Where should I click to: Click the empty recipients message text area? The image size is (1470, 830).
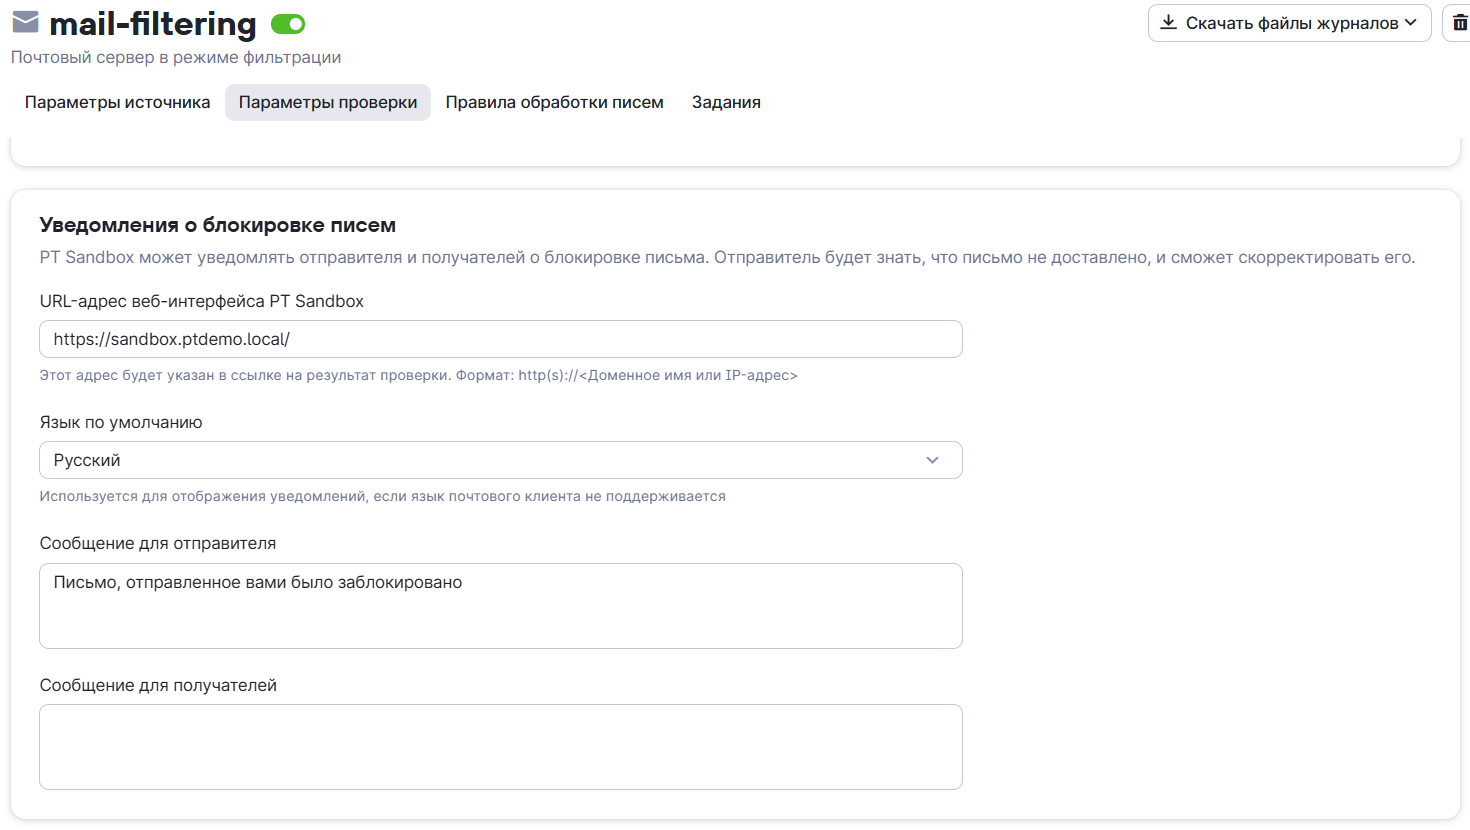pos(500,747)
